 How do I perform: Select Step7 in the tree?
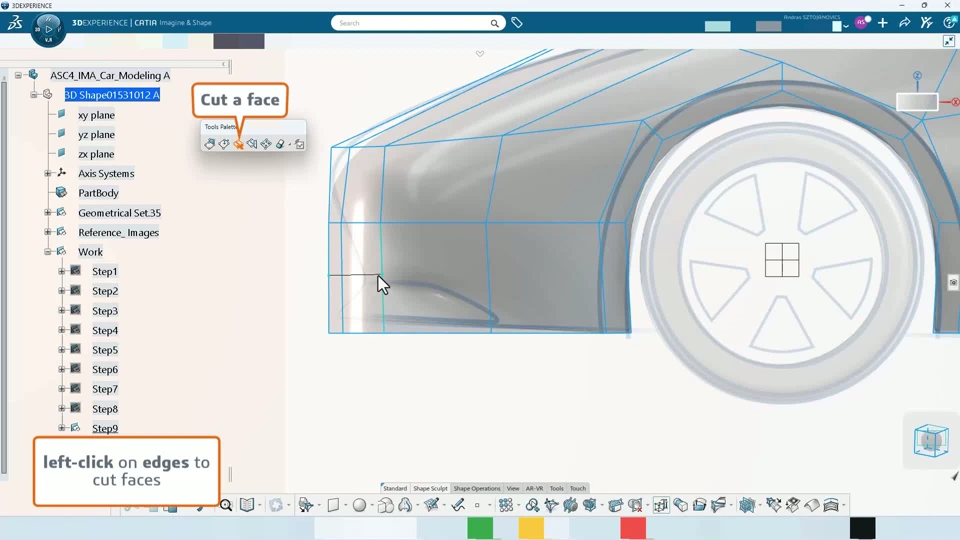click(105, 389)
